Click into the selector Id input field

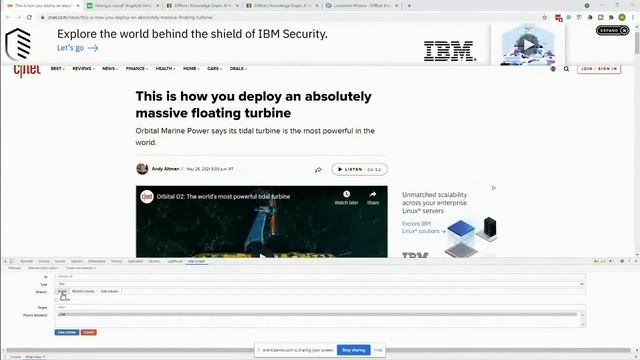(320, 276)
